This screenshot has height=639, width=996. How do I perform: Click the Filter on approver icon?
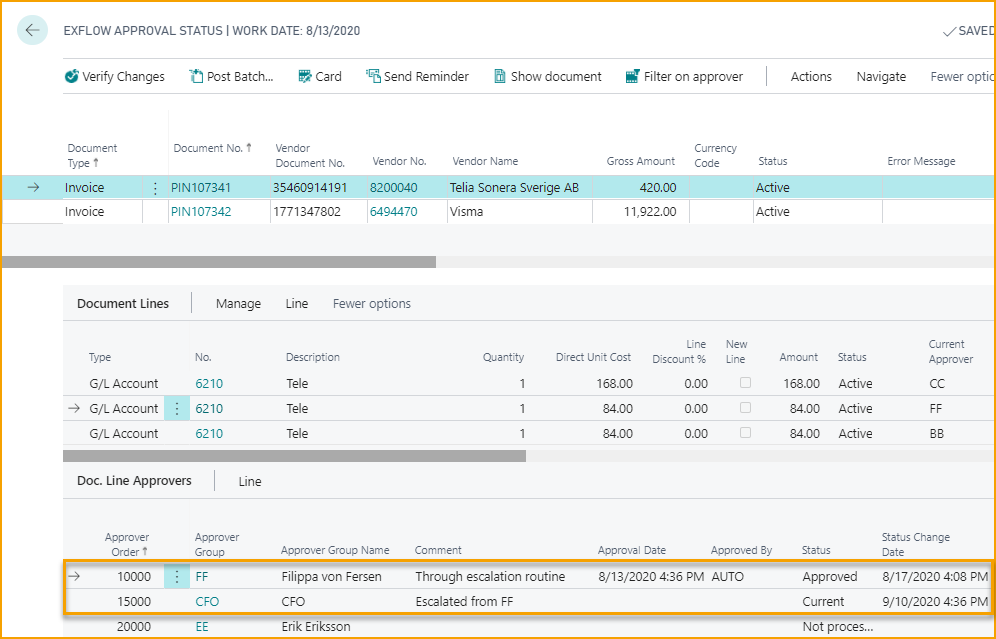click(632, 77)
